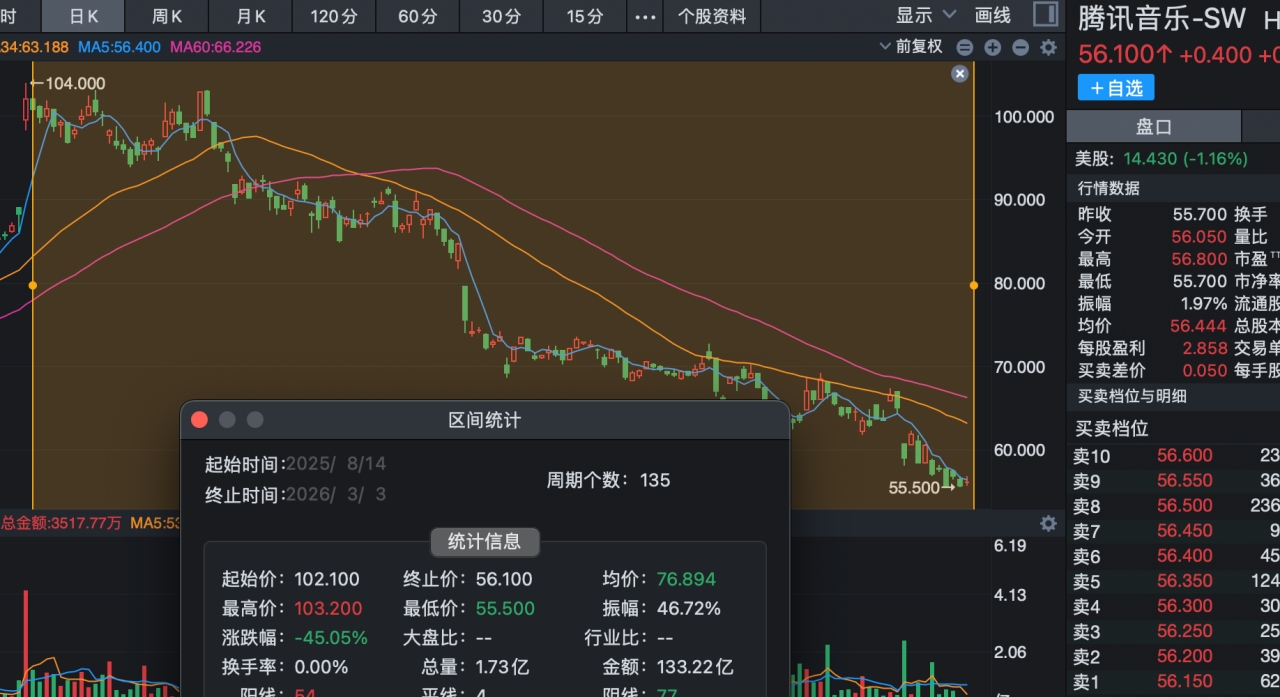The height and width of the screenshot is (697, 1280).
Task: Close the range selection overlay
Action: pyautogui.click(x=960, y=73)
